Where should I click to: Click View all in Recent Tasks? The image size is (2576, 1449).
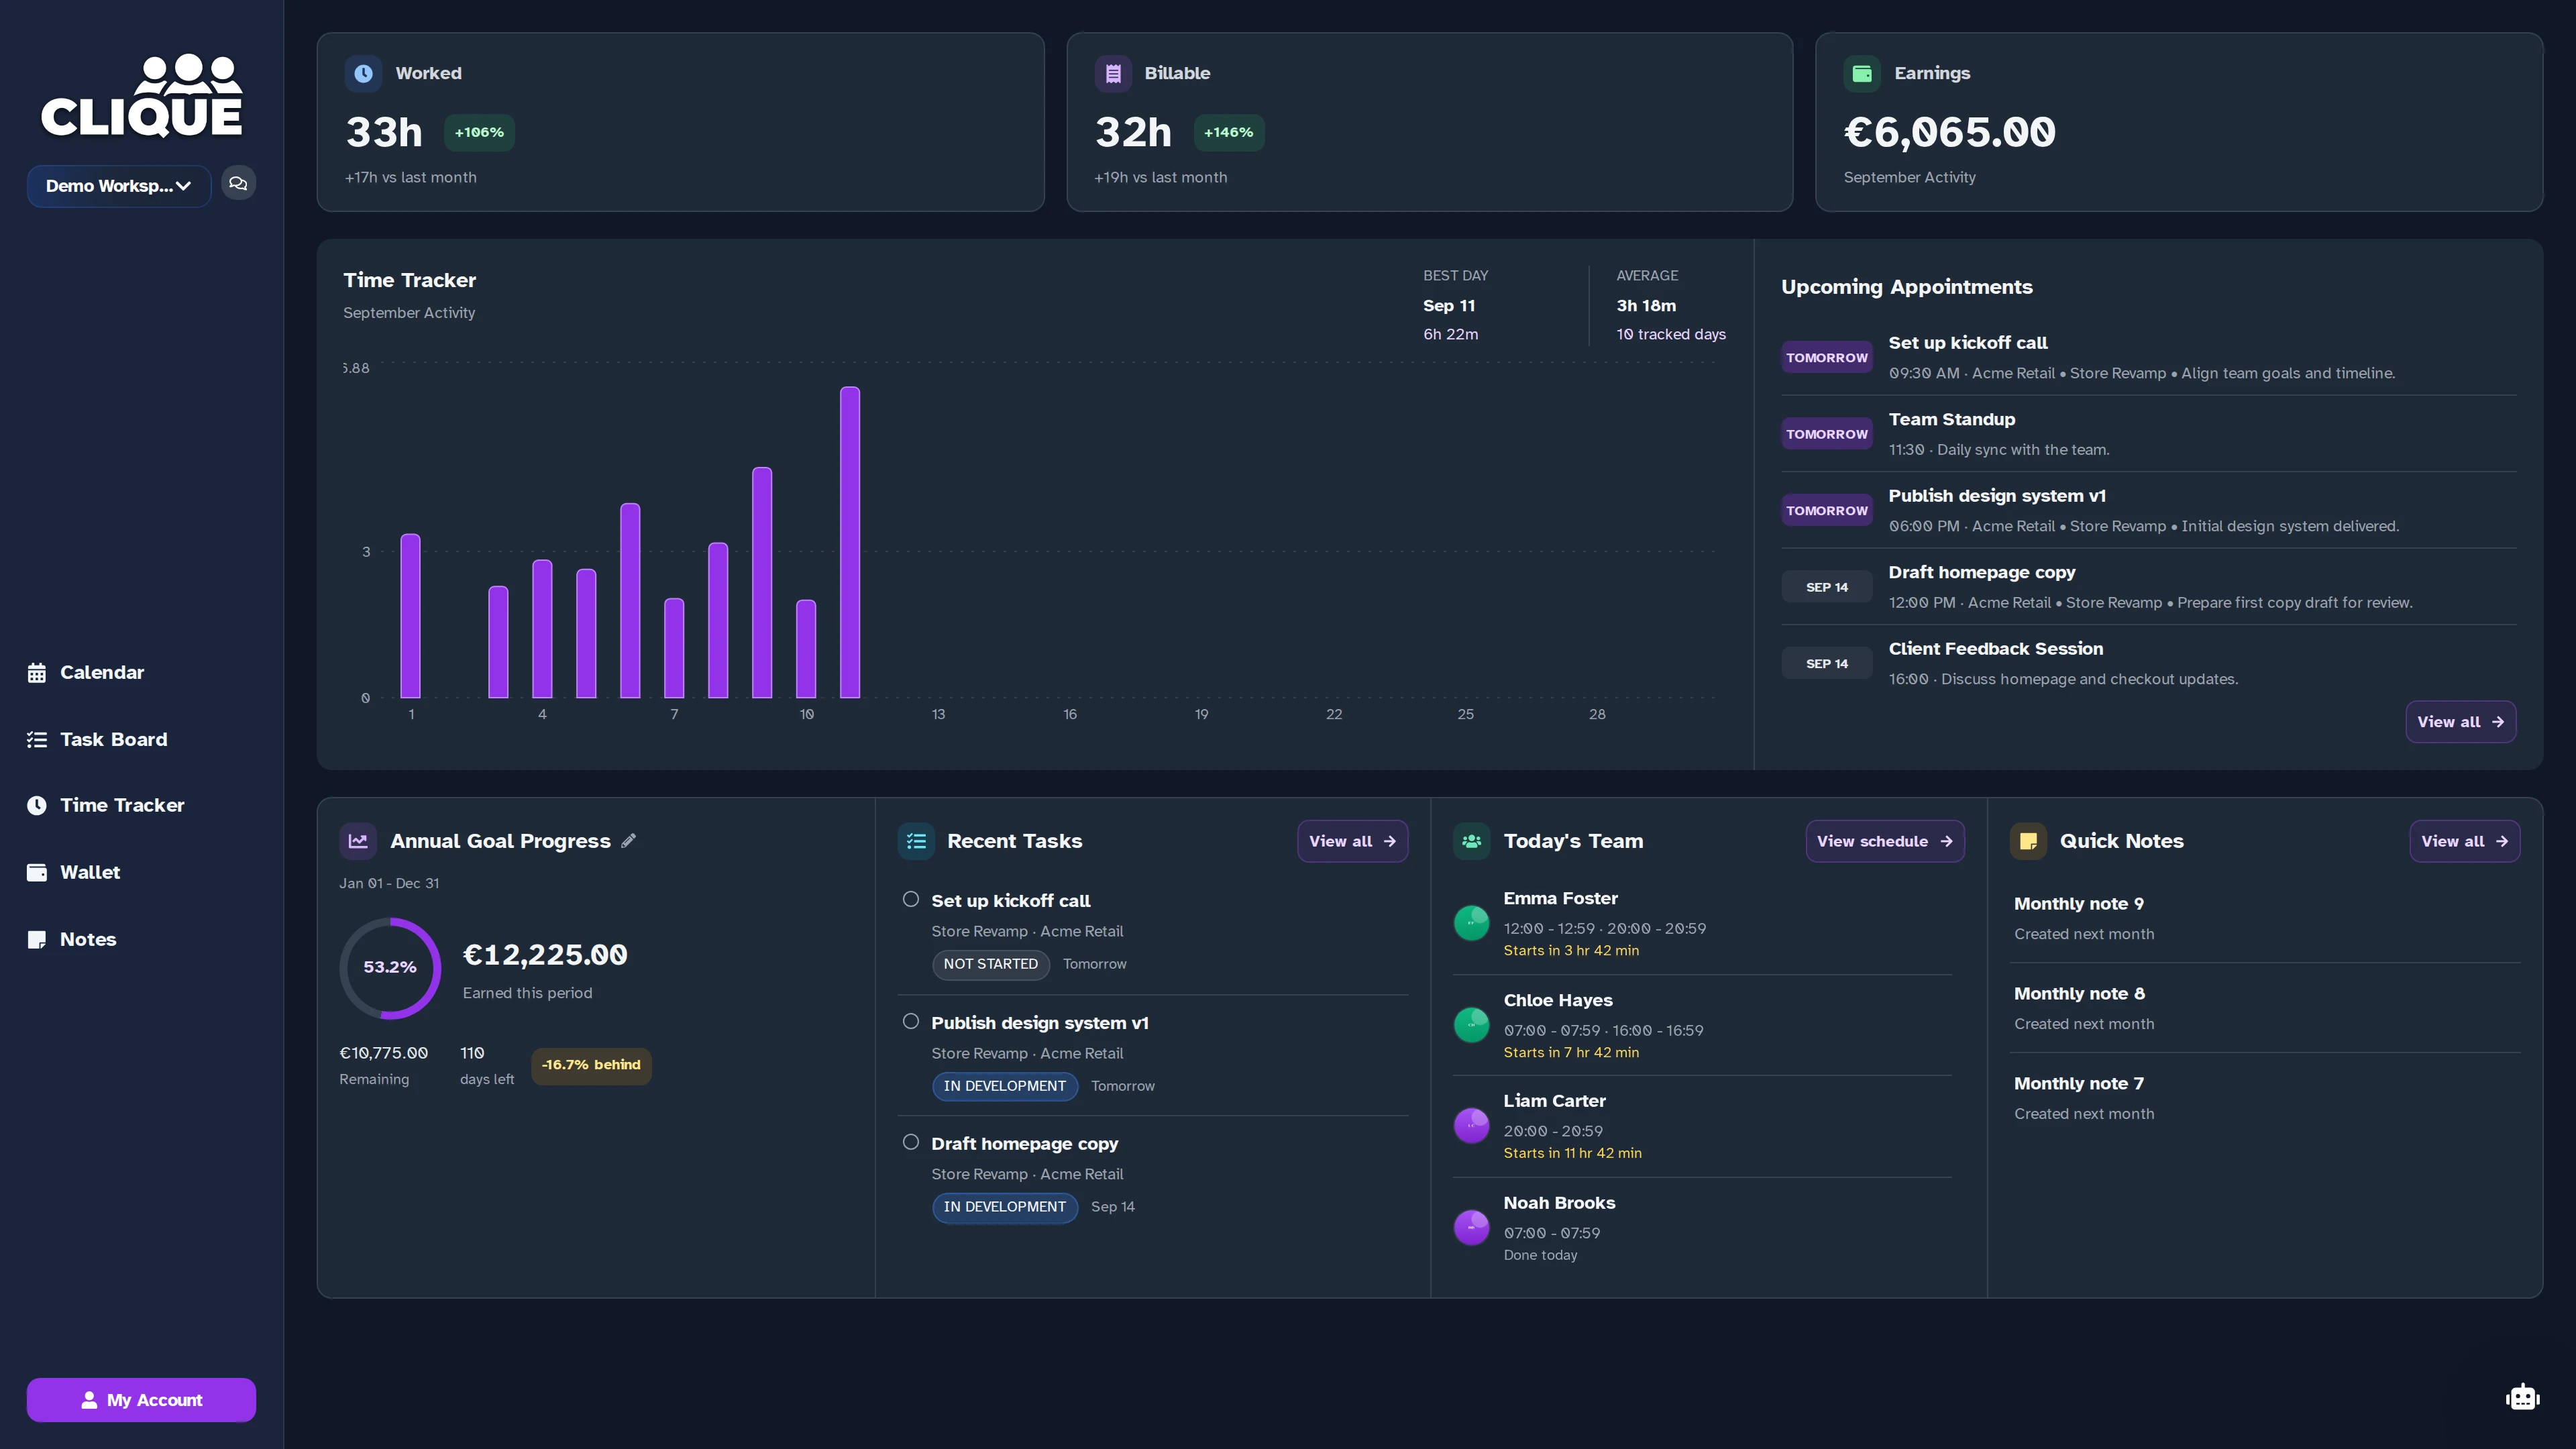pyautogui.click(x=1352, y=841)
